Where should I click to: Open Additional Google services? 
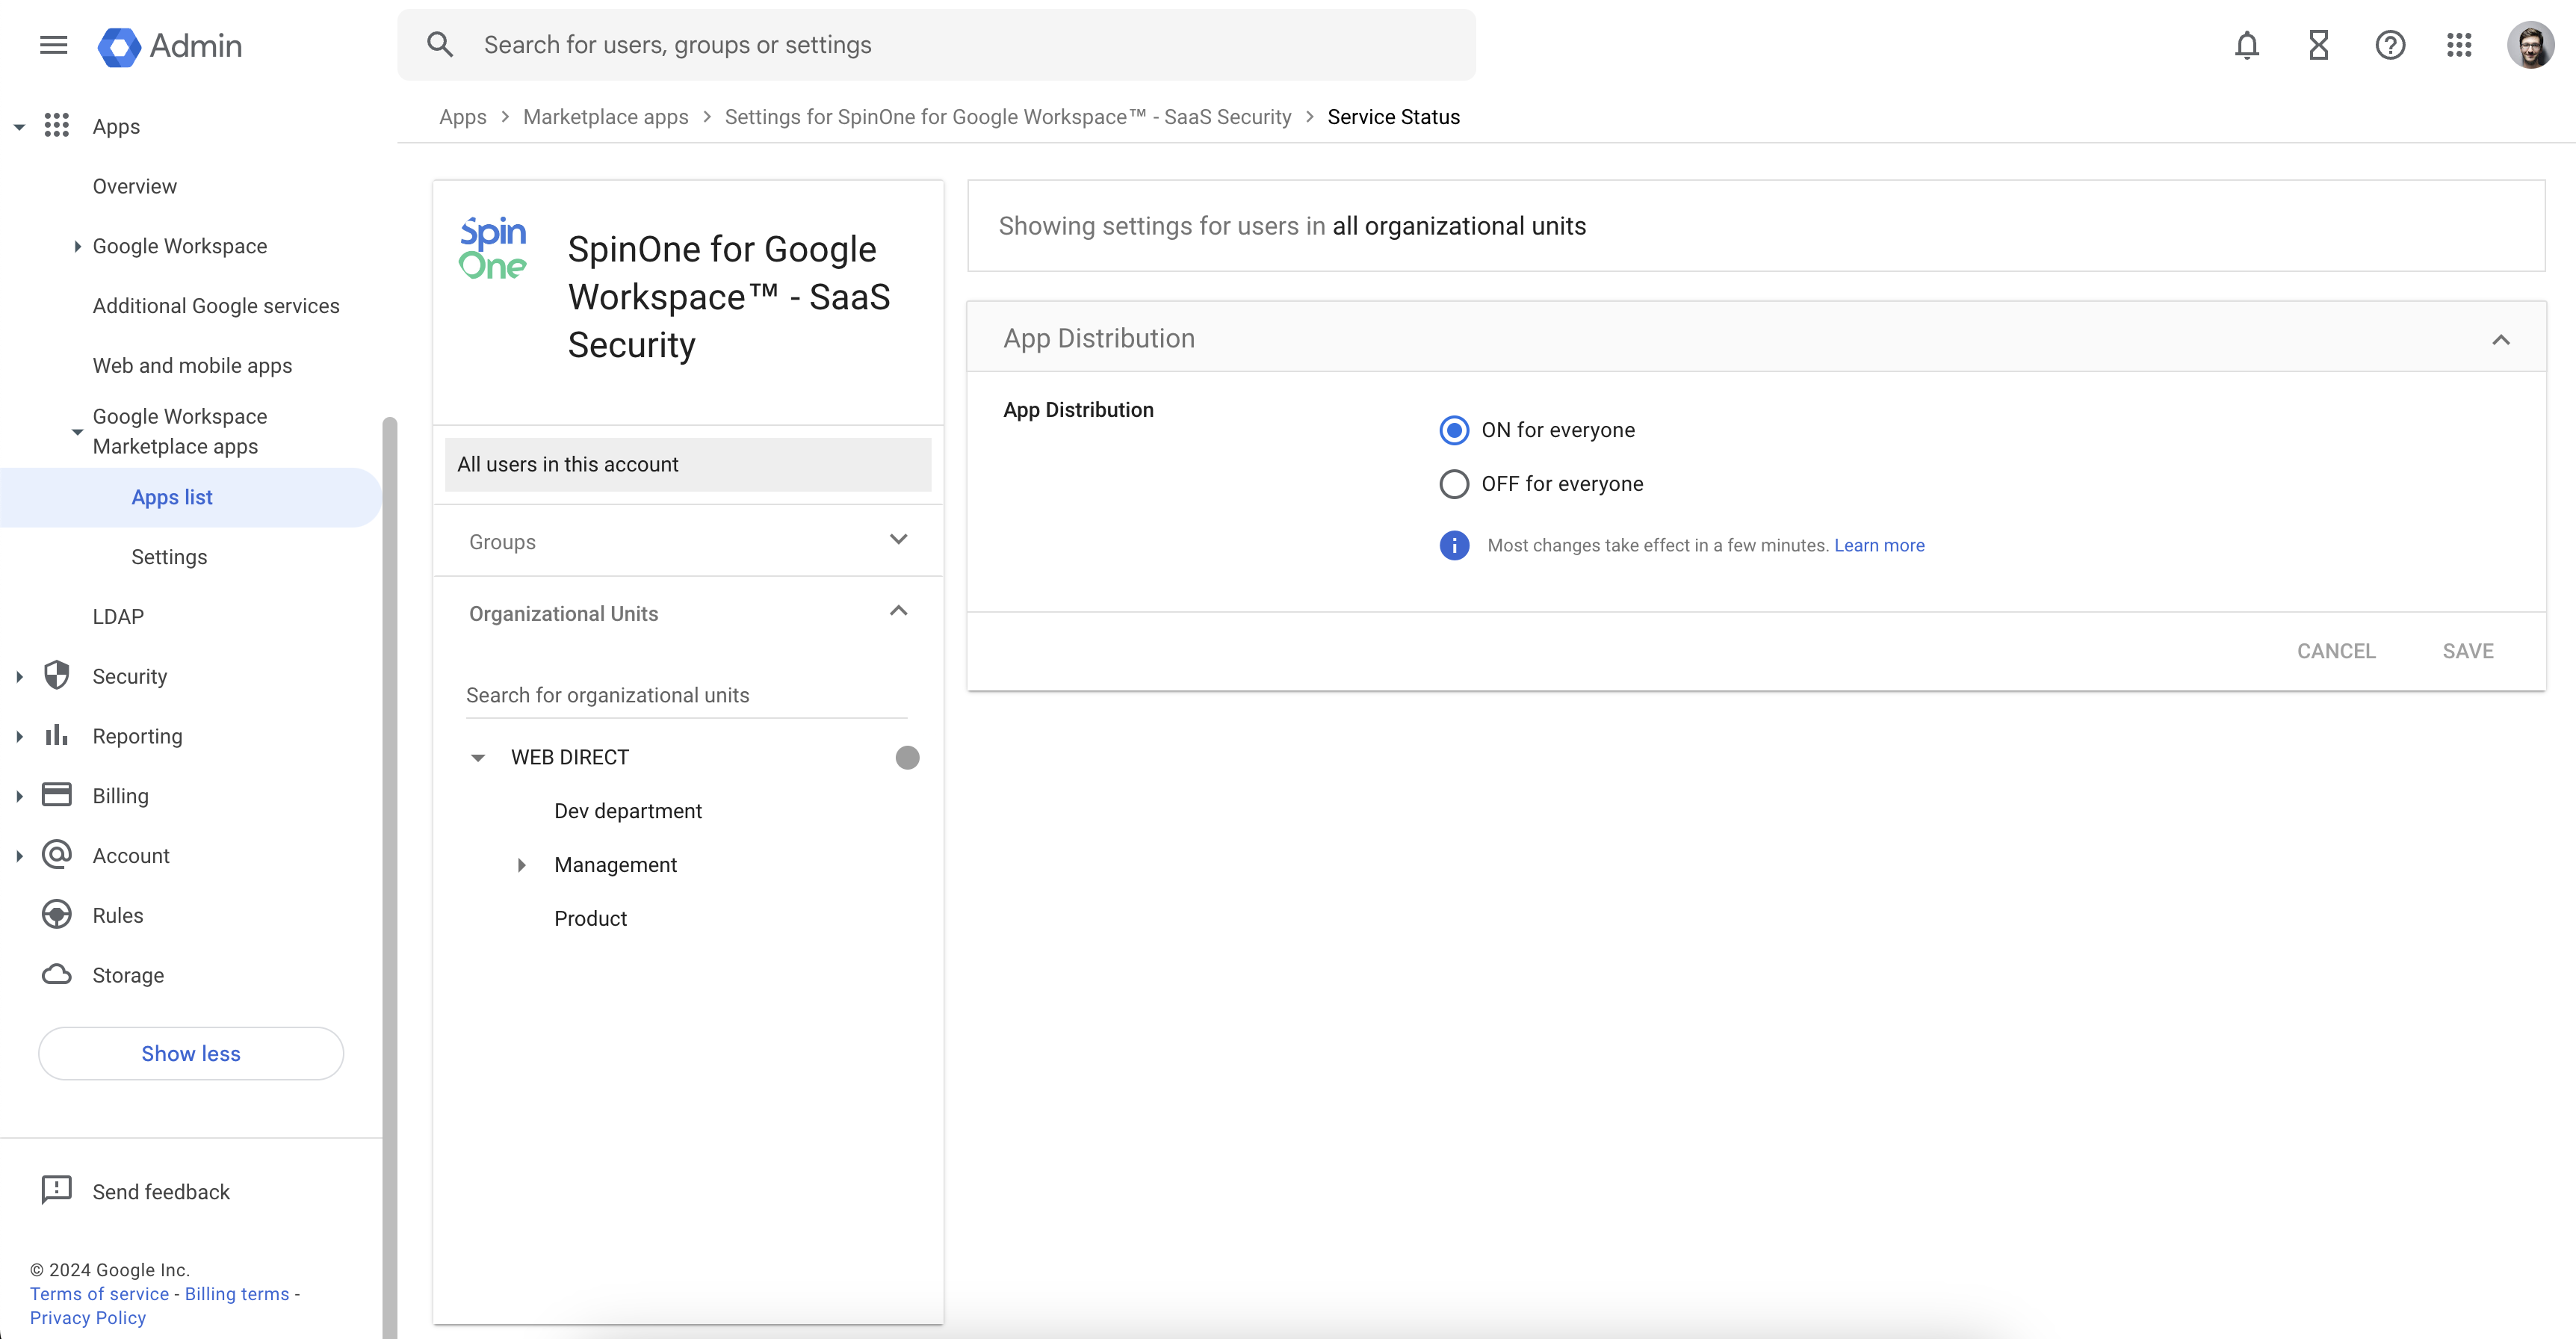click(216, 306)
